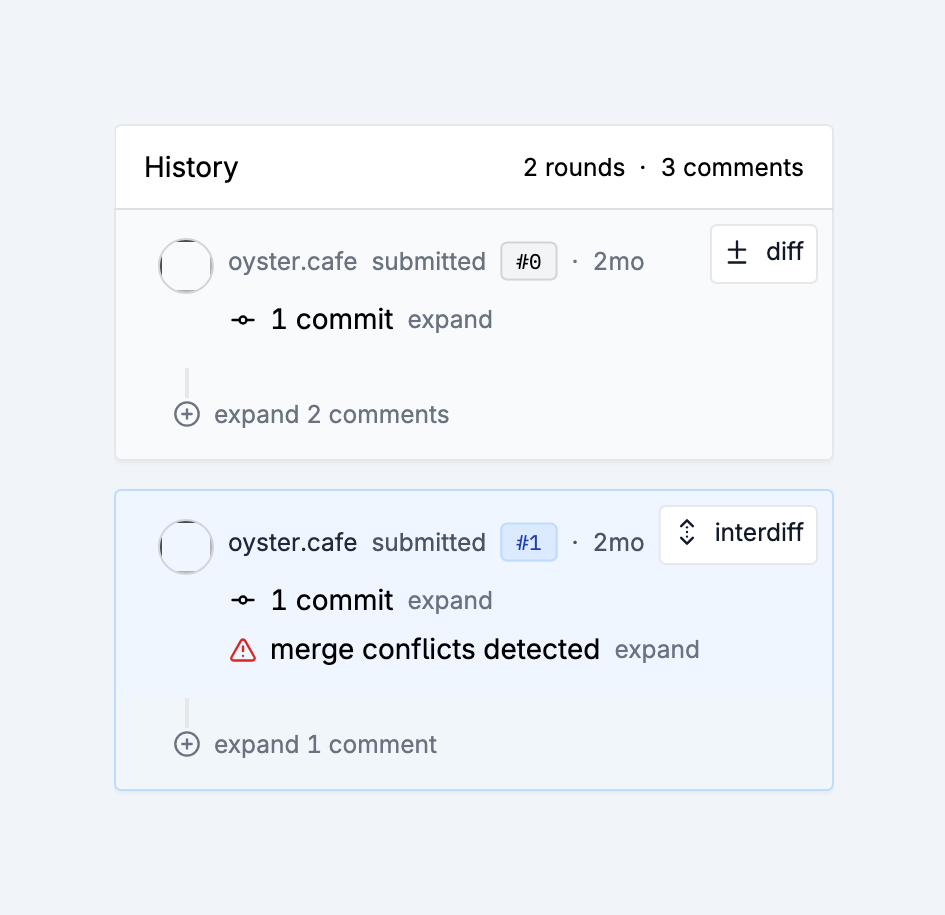945x915 pixels.
Task: Click the merge conflicts warning triangle icon
Action: (243, 649)
